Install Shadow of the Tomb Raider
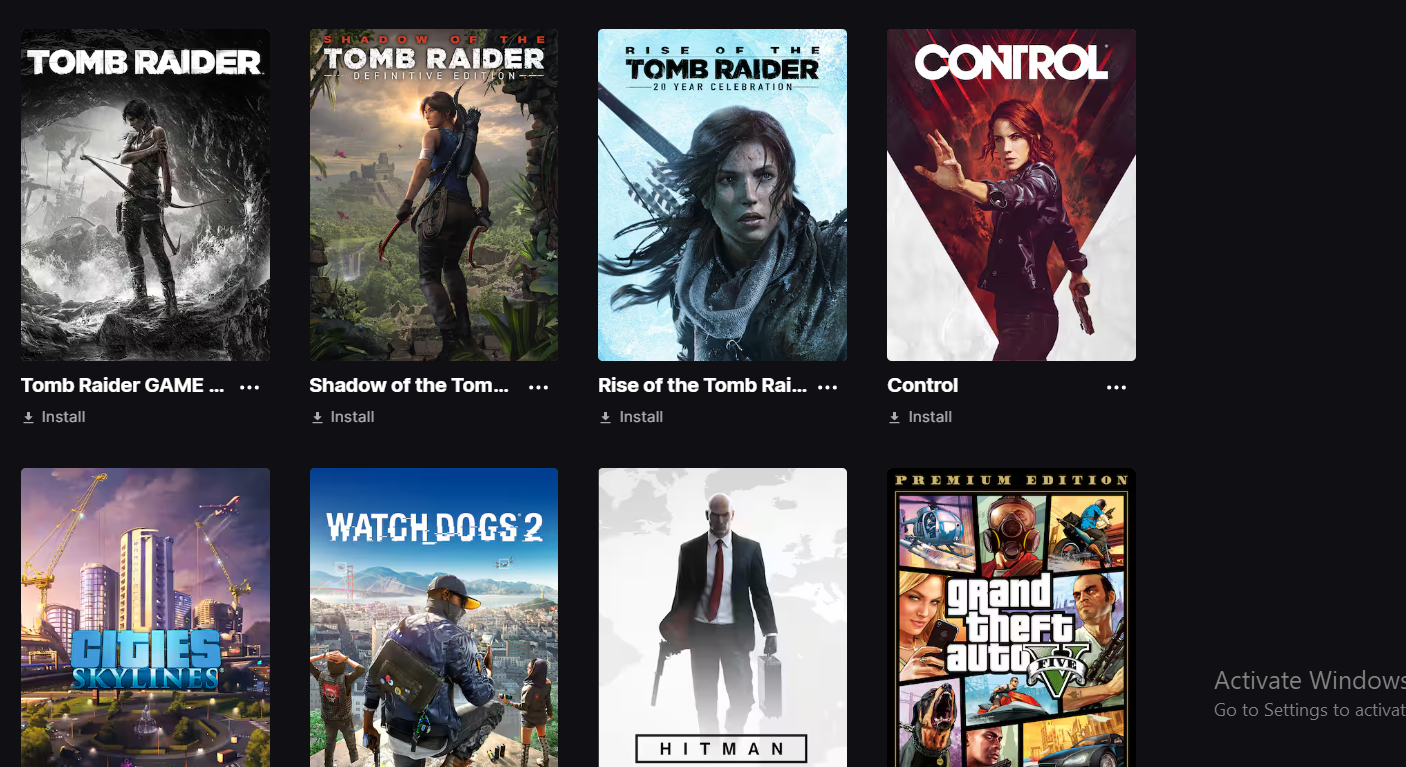This screenshot has height=767, width=1406. coord(352,417)
